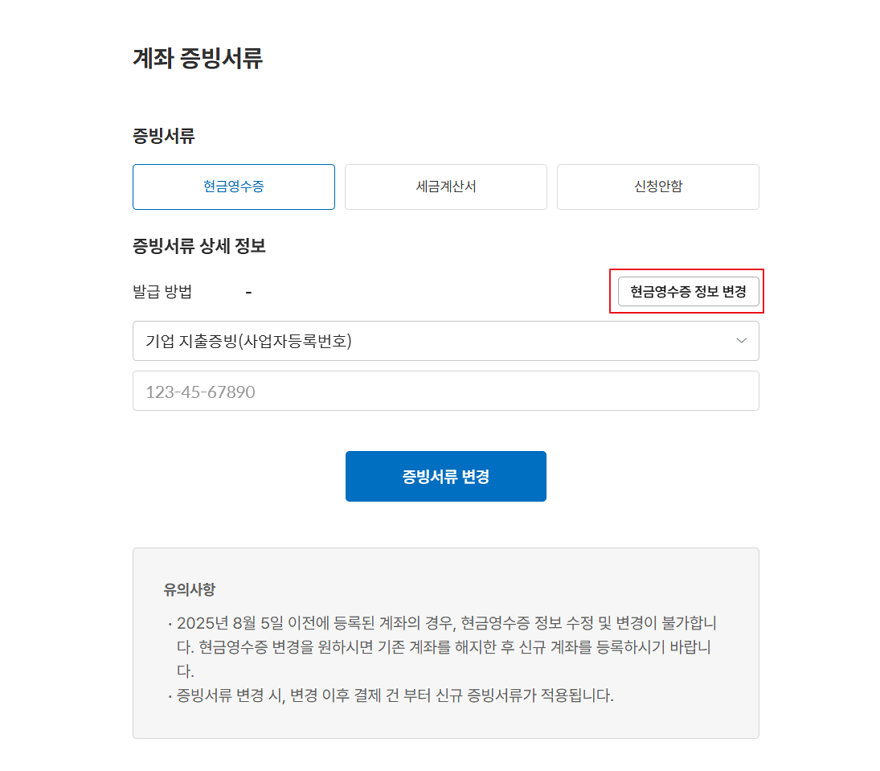Select the 현금영수증 document type option
The width and height of the screenshot is (880, 771).
click(x=233, y=187)
